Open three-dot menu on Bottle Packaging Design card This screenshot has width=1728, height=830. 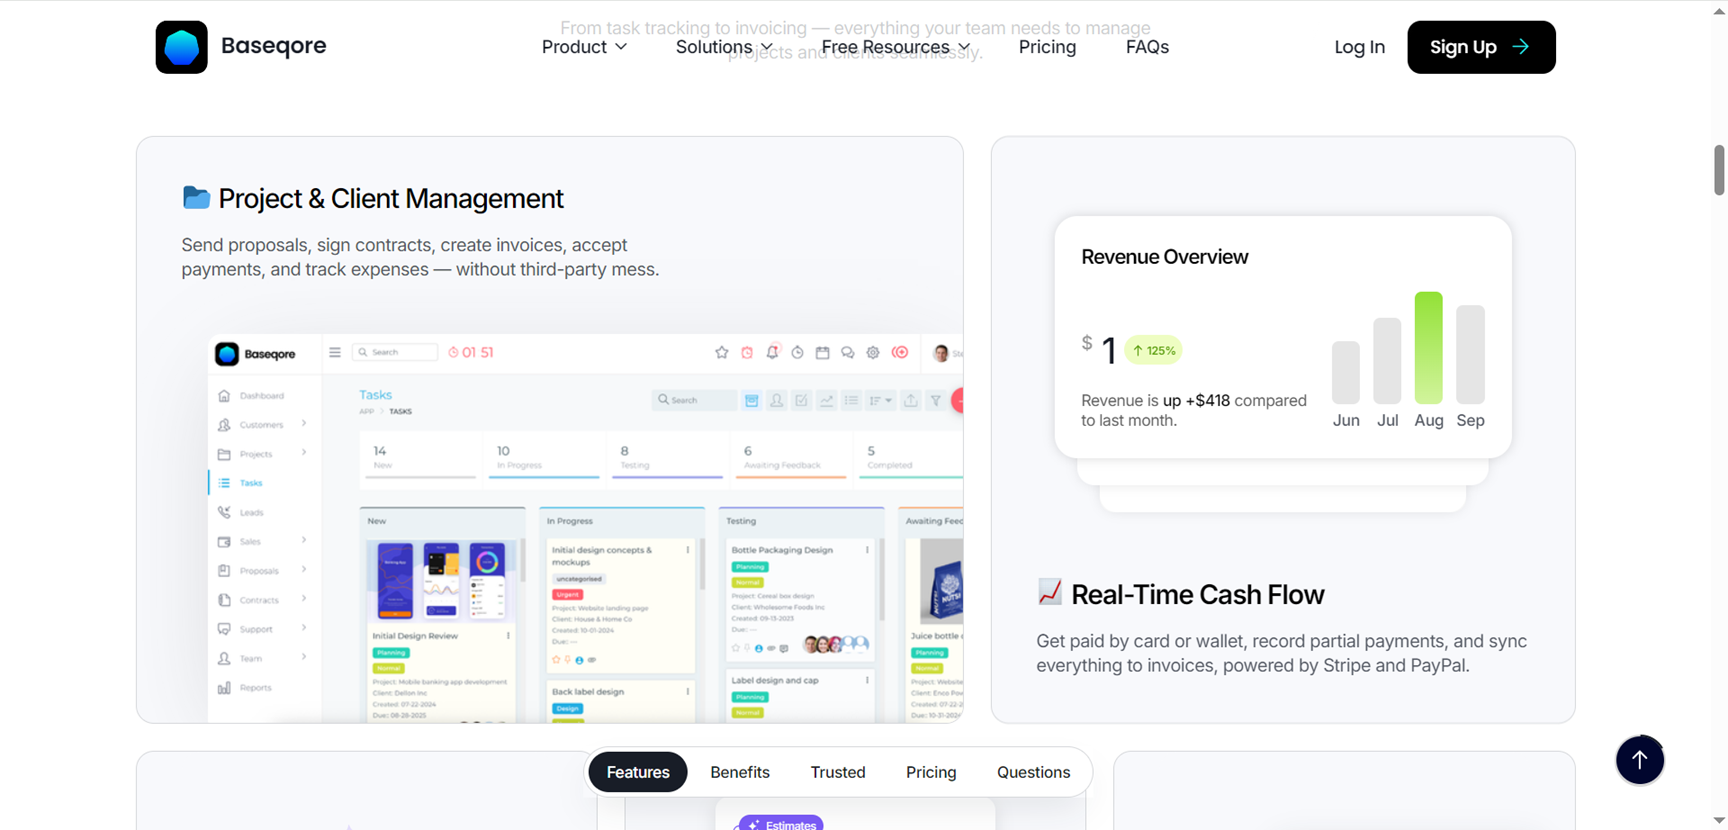point(867,550)
